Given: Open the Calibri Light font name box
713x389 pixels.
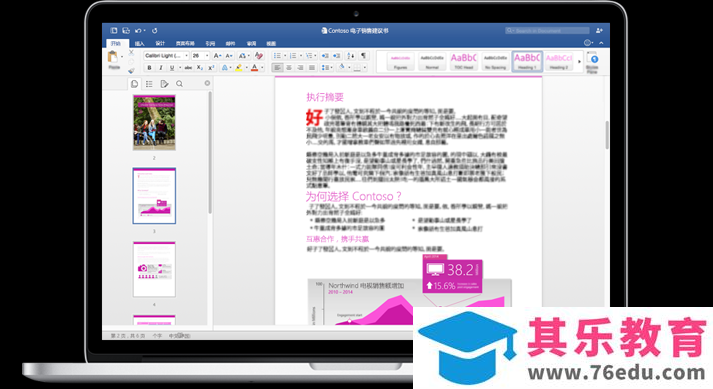Looking at the screenshot, I should pos(166,56).
